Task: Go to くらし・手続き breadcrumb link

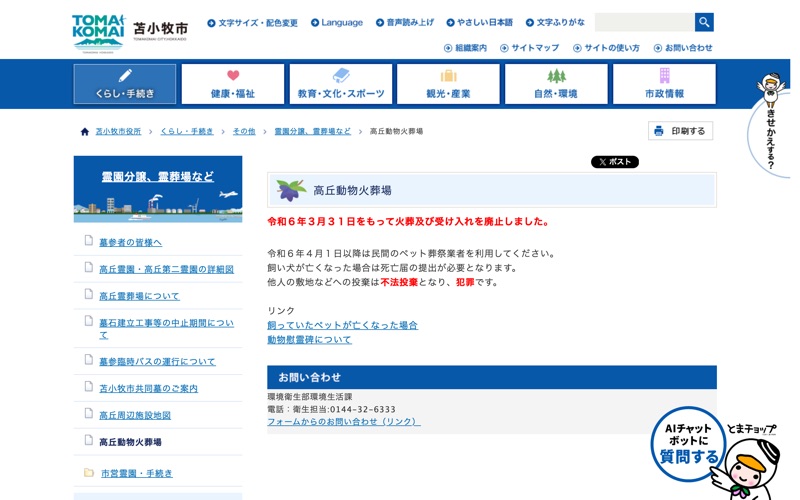Action: (x=187, y=132)
